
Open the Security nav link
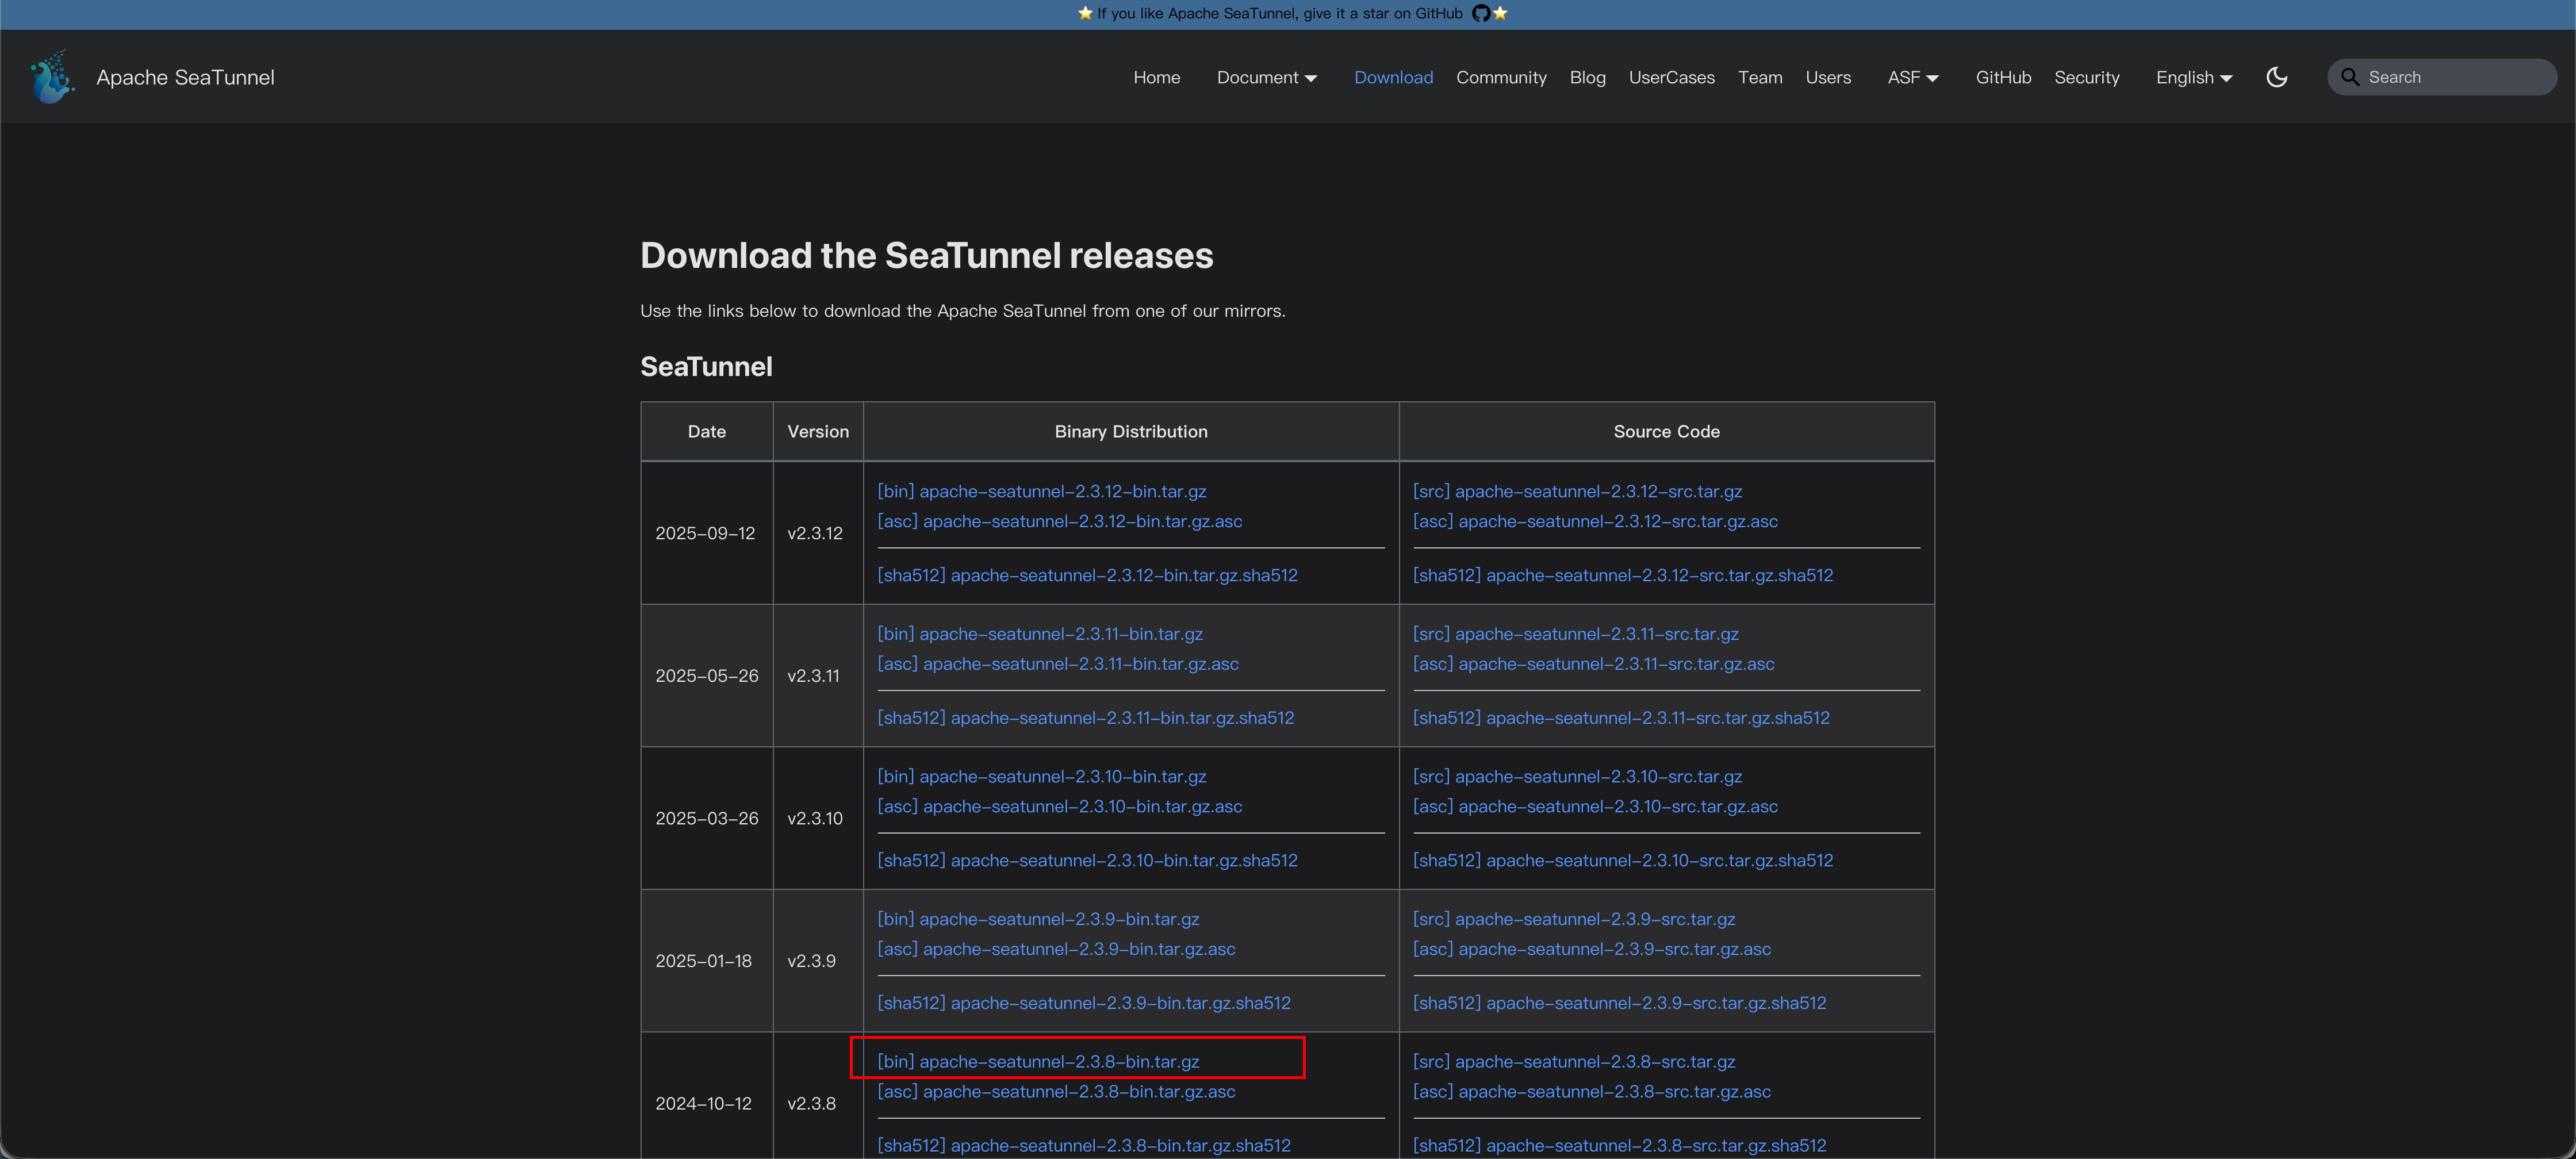click(2086, 77)
